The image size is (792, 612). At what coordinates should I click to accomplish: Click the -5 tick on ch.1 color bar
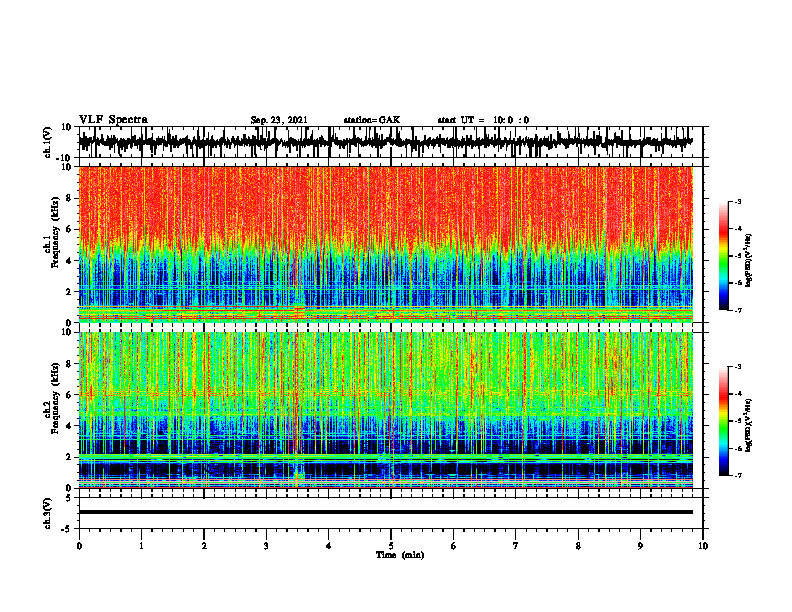pyautogui.click(x=738, y=256)
